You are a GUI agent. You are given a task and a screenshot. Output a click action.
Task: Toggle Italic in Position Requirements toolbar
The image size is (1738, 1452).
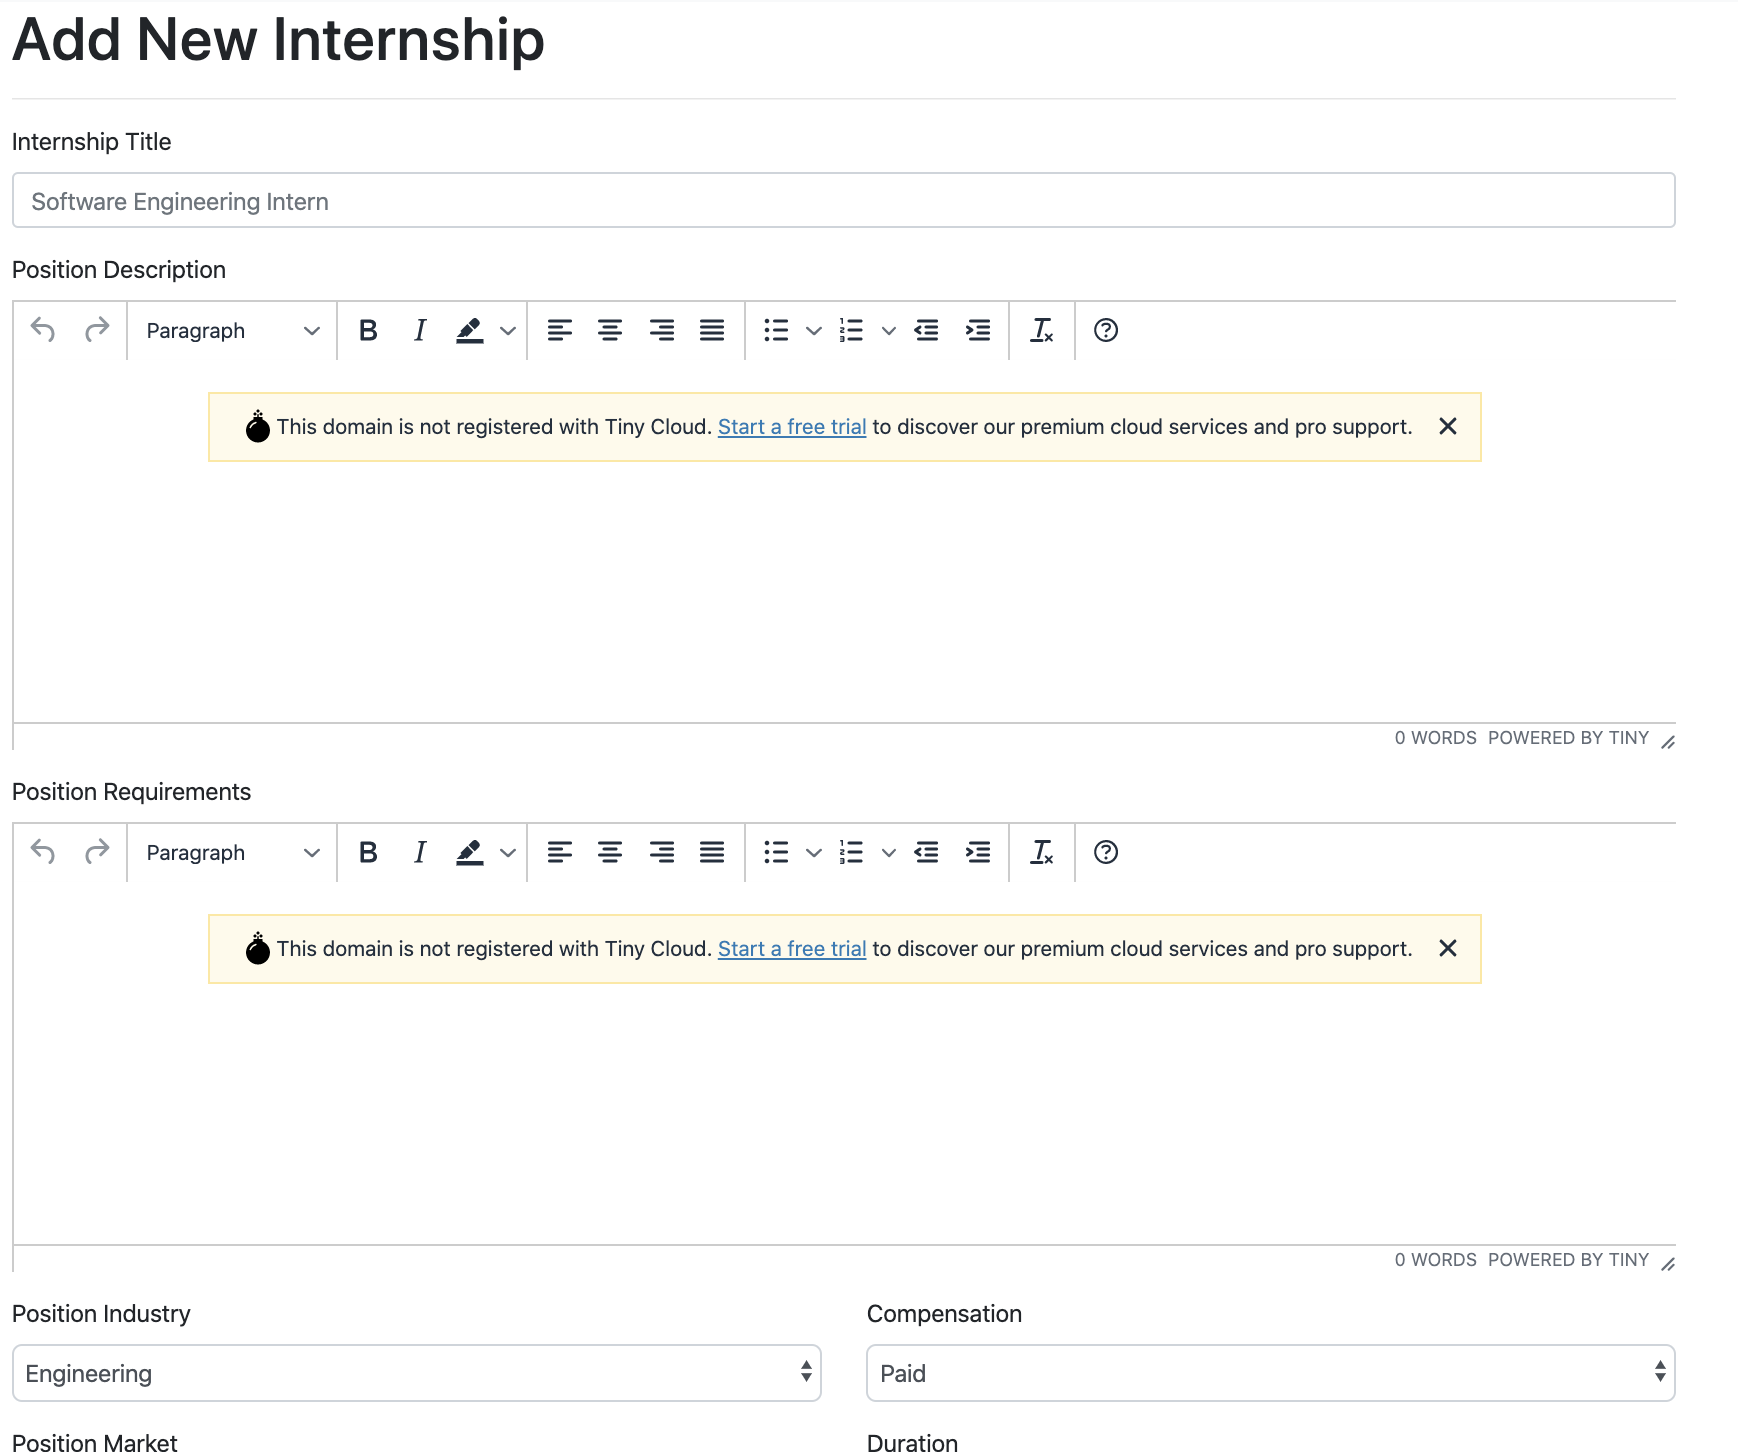tap(420, 853)
